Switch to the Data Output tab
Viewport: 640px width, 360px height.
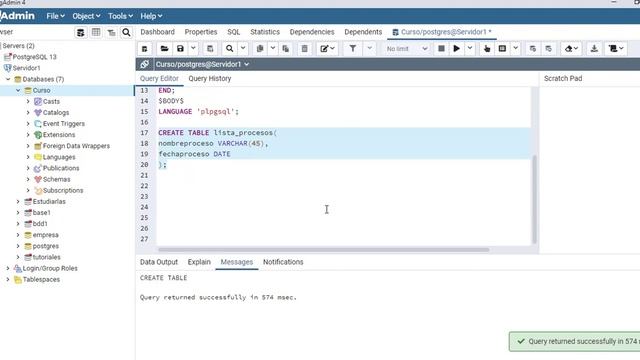[159, 262]
